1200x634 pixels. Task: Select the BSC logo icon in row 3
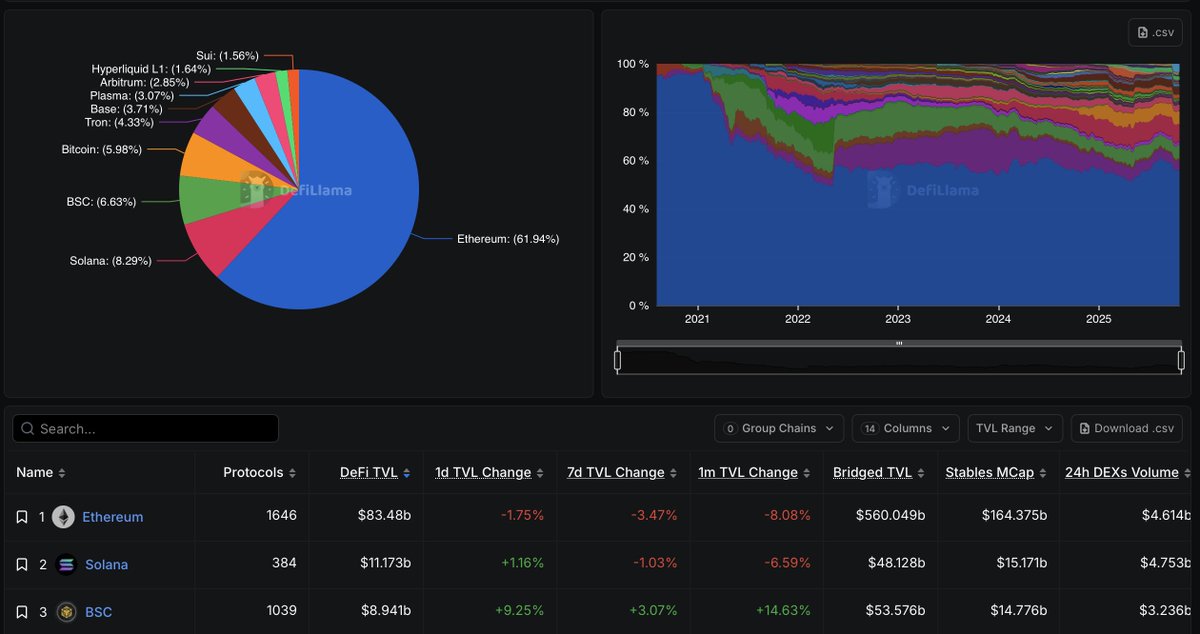(x=66, y=612)
